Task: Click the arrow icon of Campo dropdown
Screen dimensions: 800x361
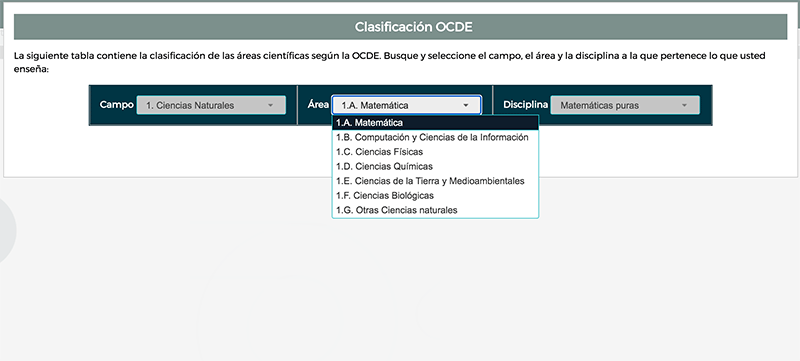Action: click(x=270, y=106)
